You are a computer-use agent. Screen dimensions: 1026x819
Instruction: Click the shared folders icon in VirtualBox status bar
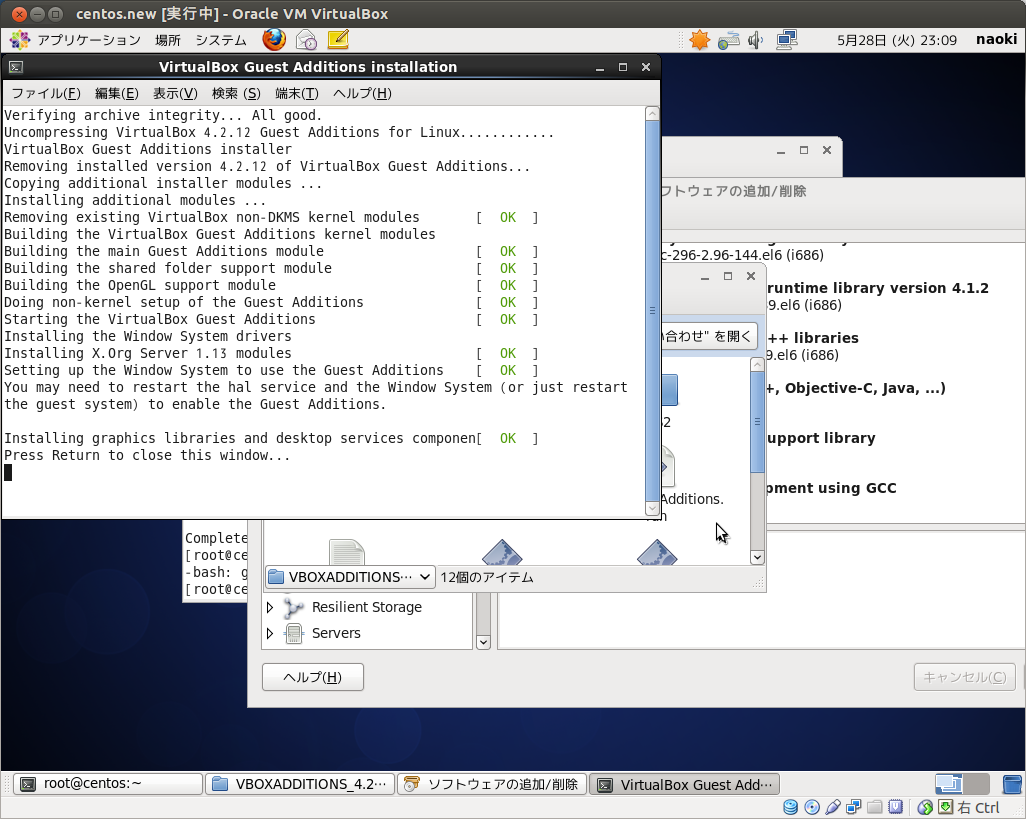pos(875,807)
